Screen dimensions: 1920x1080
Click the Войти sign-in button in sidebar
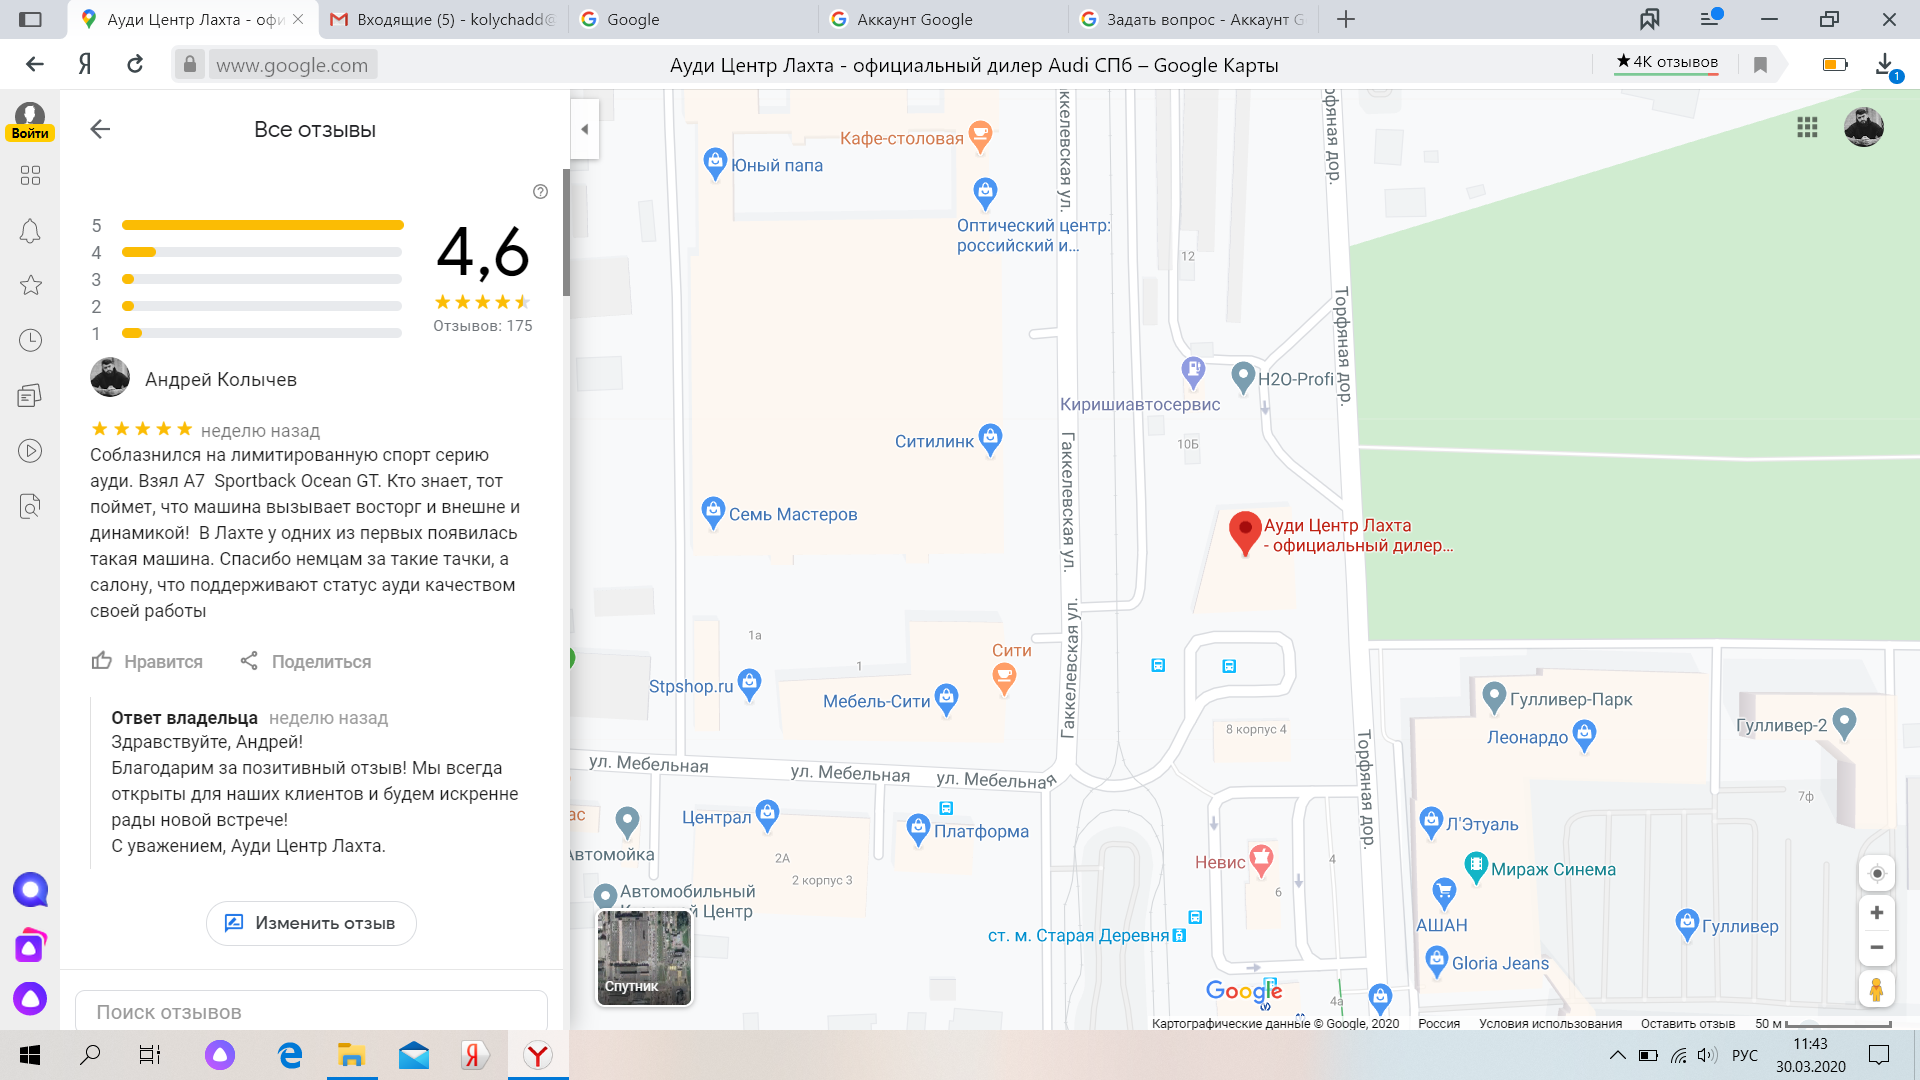pyautogui.click(x=30, y=122)
